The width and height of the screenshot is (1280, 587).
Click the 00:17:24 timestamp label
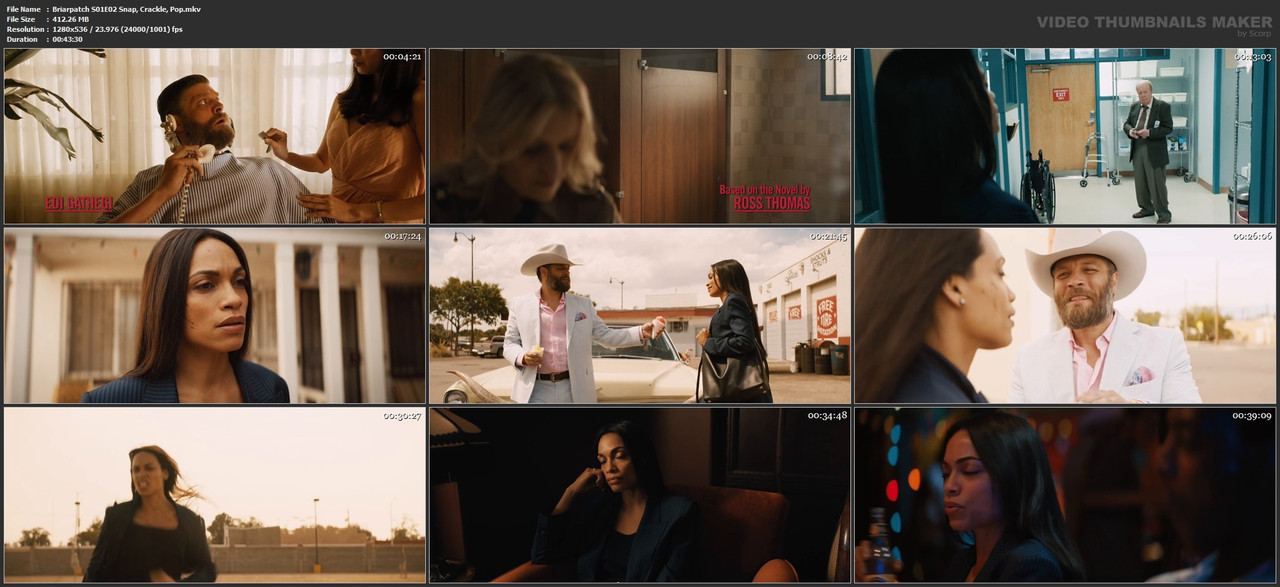pyautogui.click(x=402, y=236)
